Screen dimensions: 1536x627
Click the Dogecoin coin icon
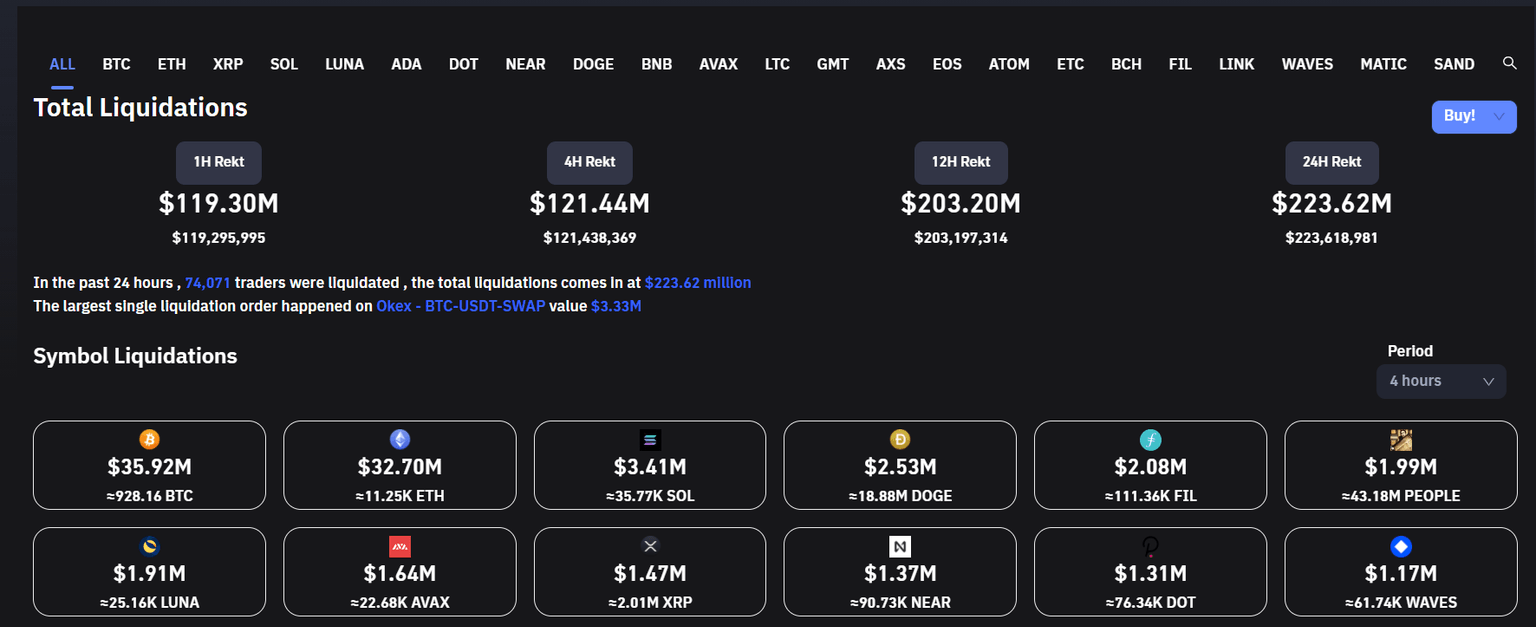click(900, 440)
